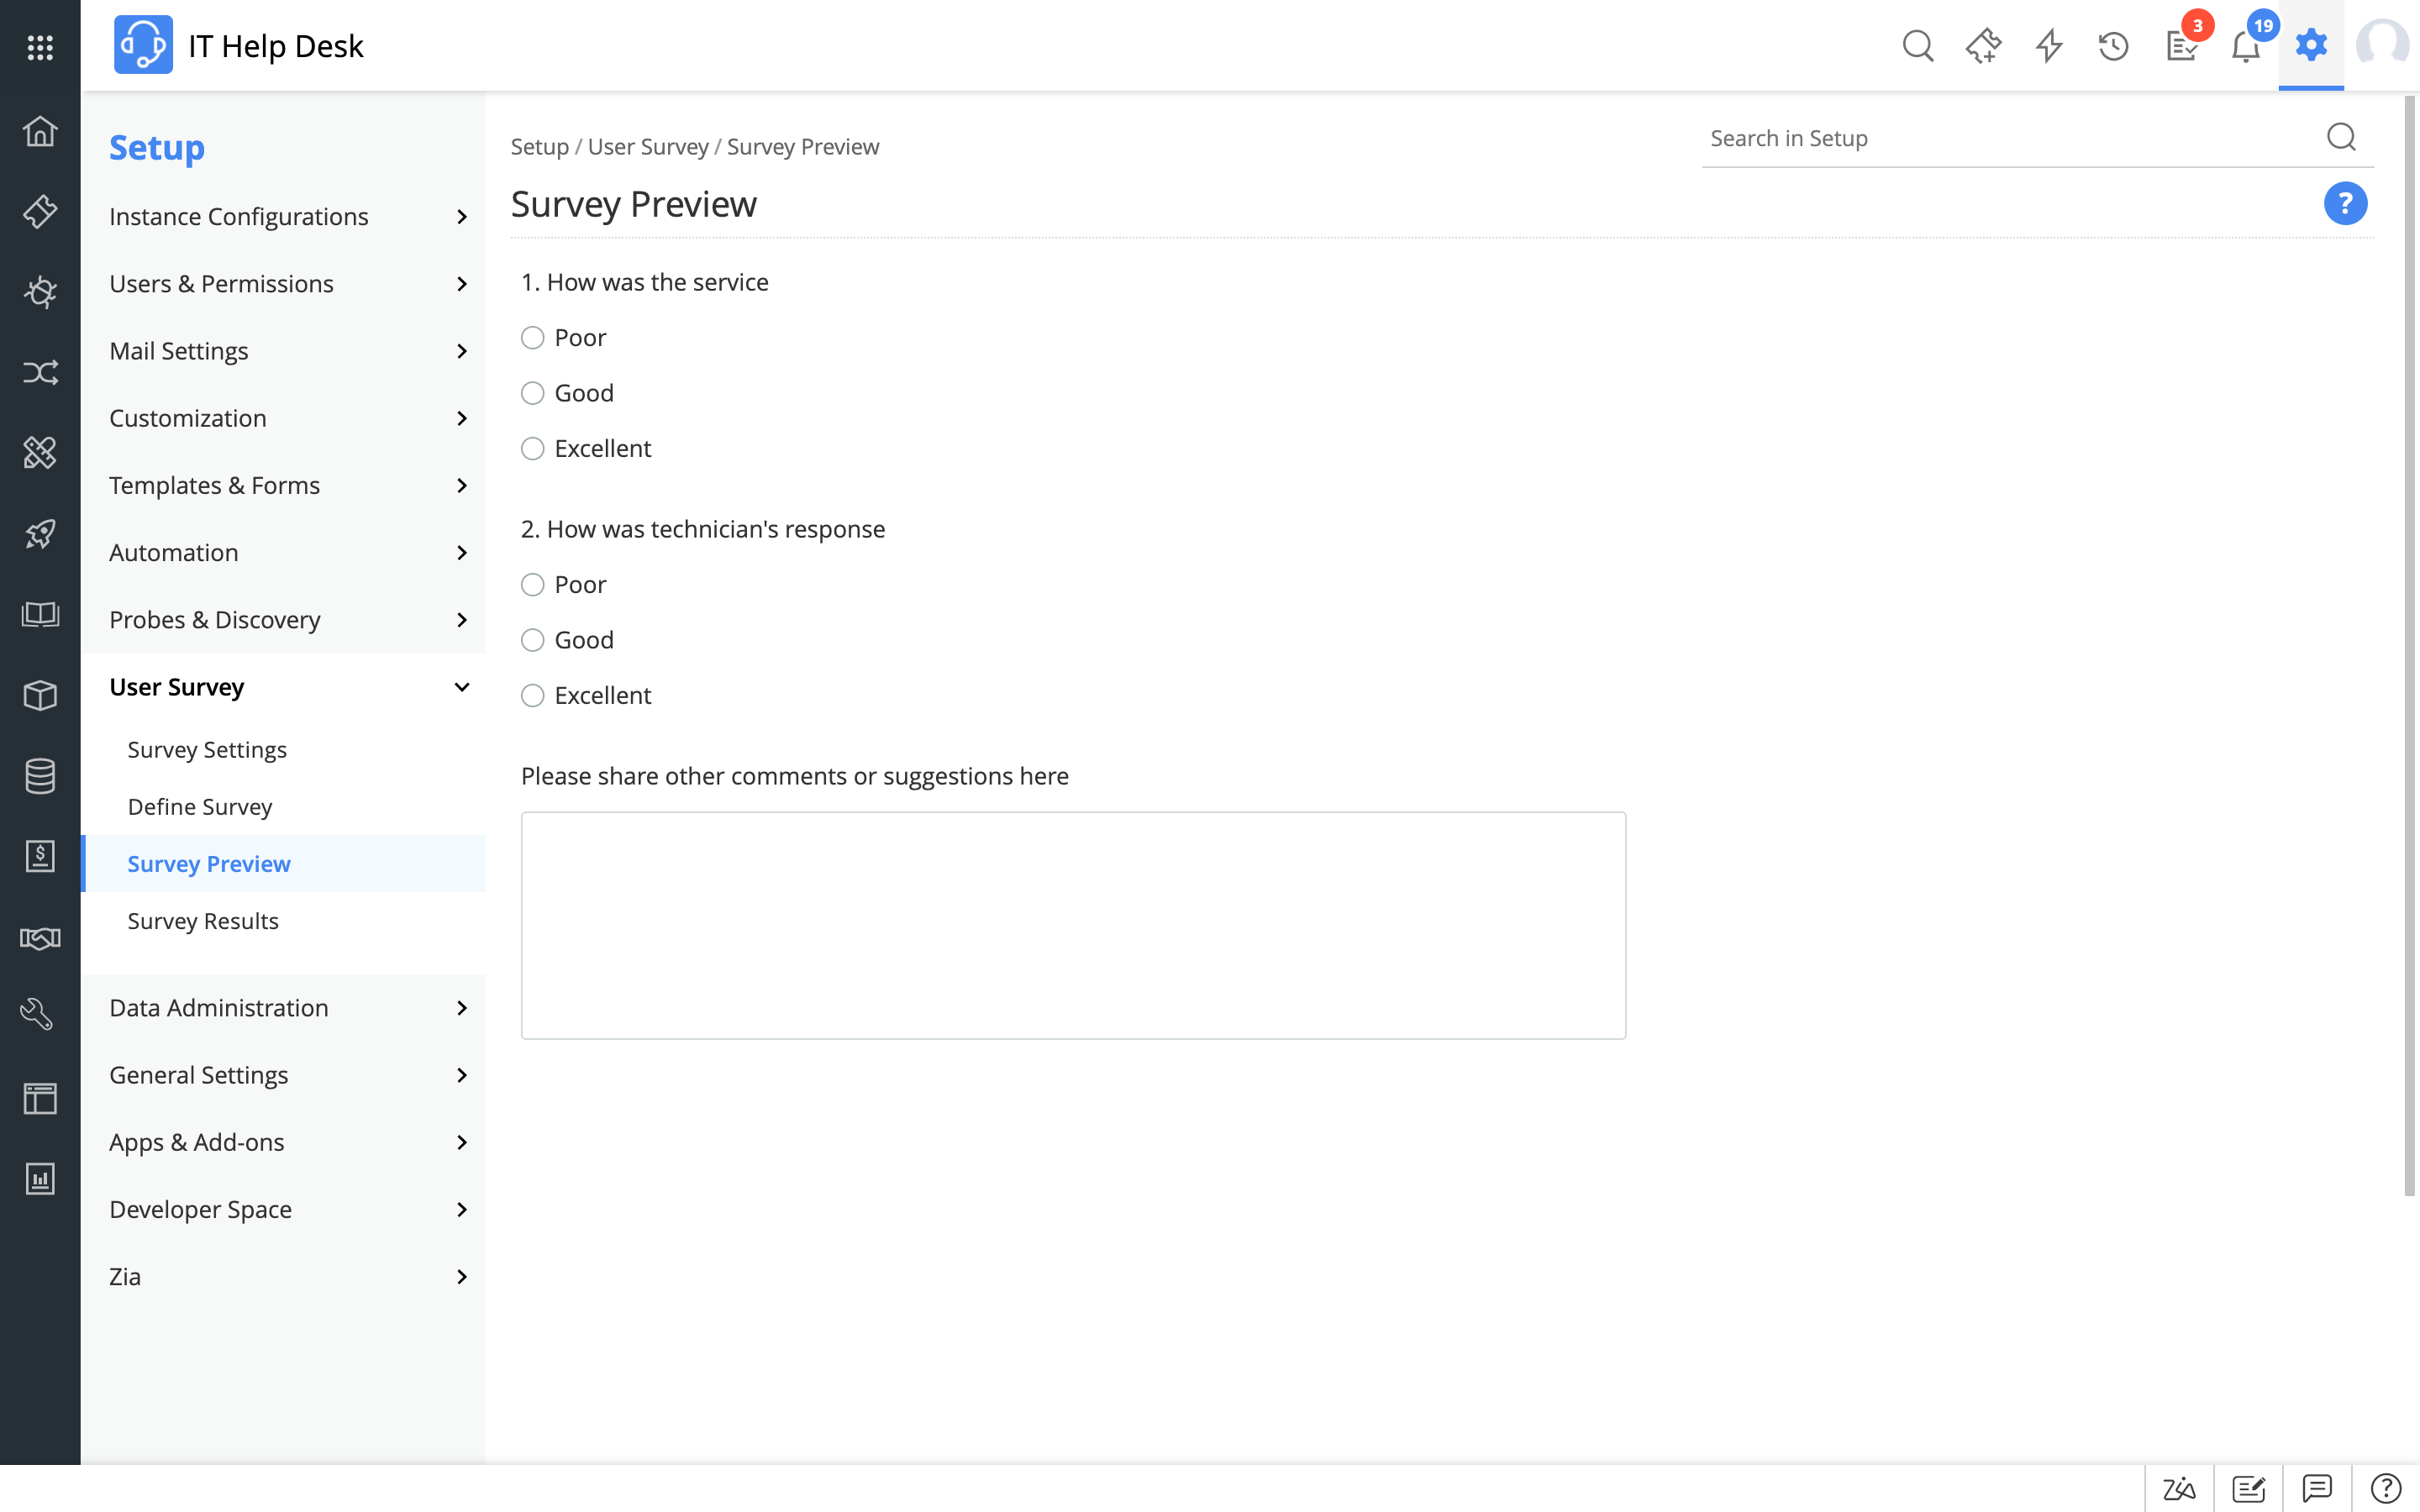
Task: Click the Home icon in the sidebar
Action: [x=40, y=131]
